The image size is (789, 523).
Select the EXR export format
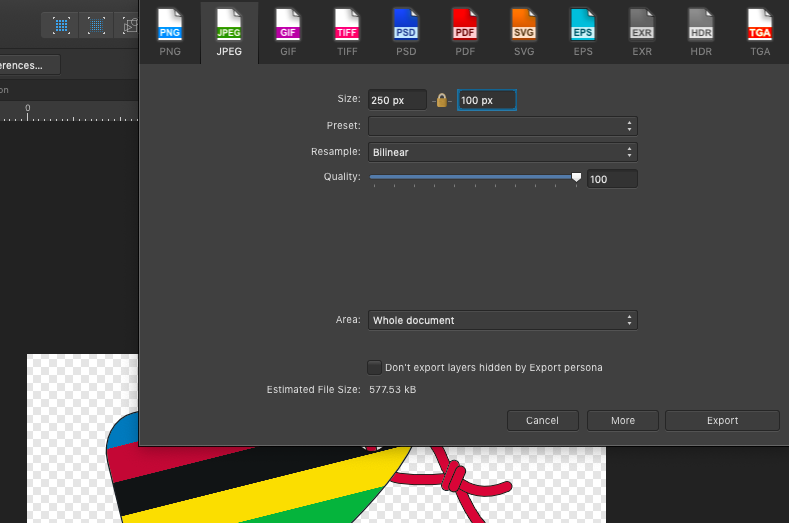642,32
